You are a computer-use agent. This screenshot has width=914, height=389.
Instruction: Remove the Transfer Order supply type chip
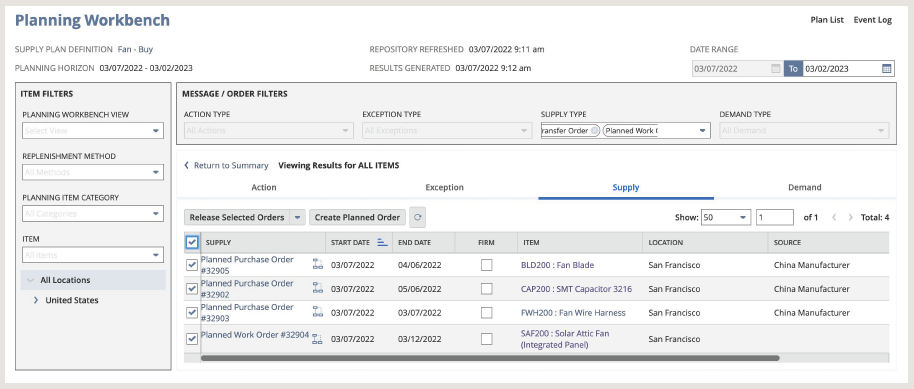click(x=594, y=131)
